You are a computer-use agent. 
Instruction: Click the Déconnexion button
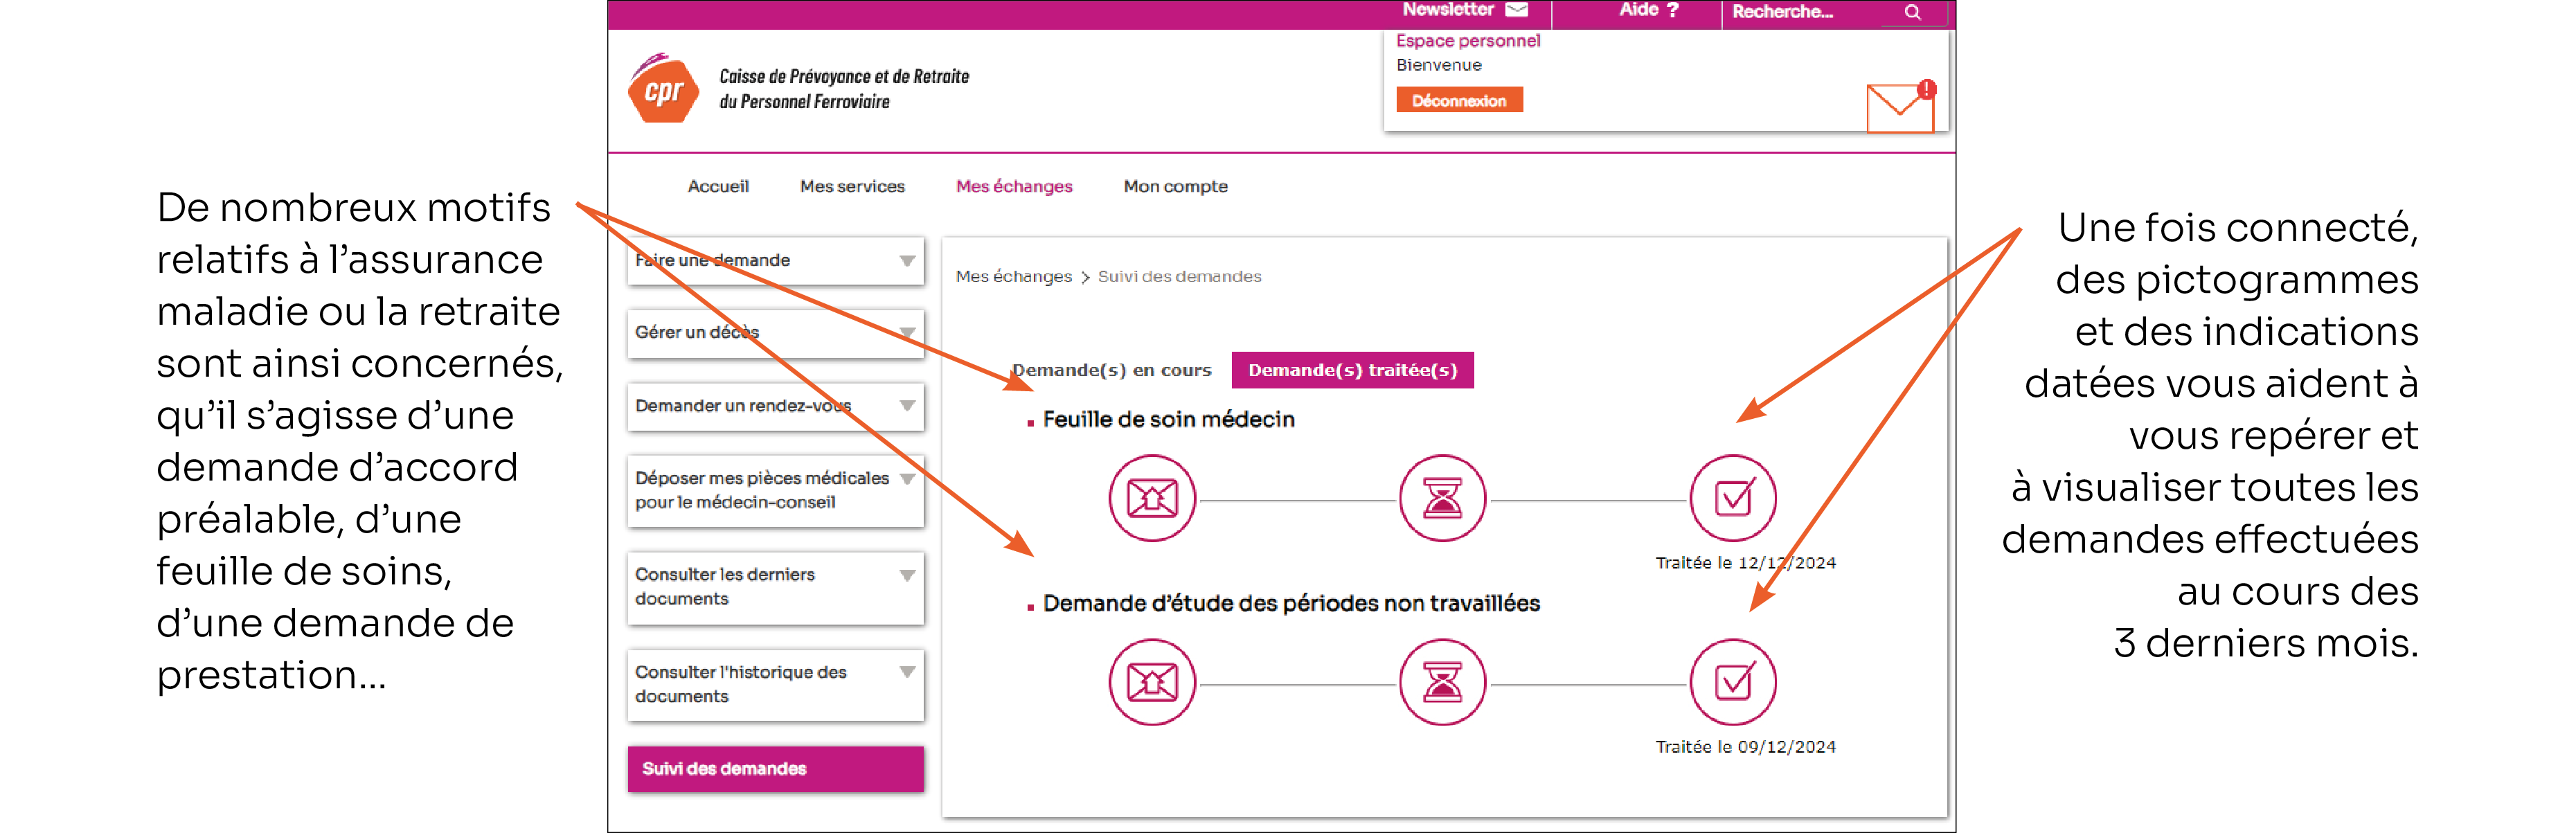tap(1459, 100)
